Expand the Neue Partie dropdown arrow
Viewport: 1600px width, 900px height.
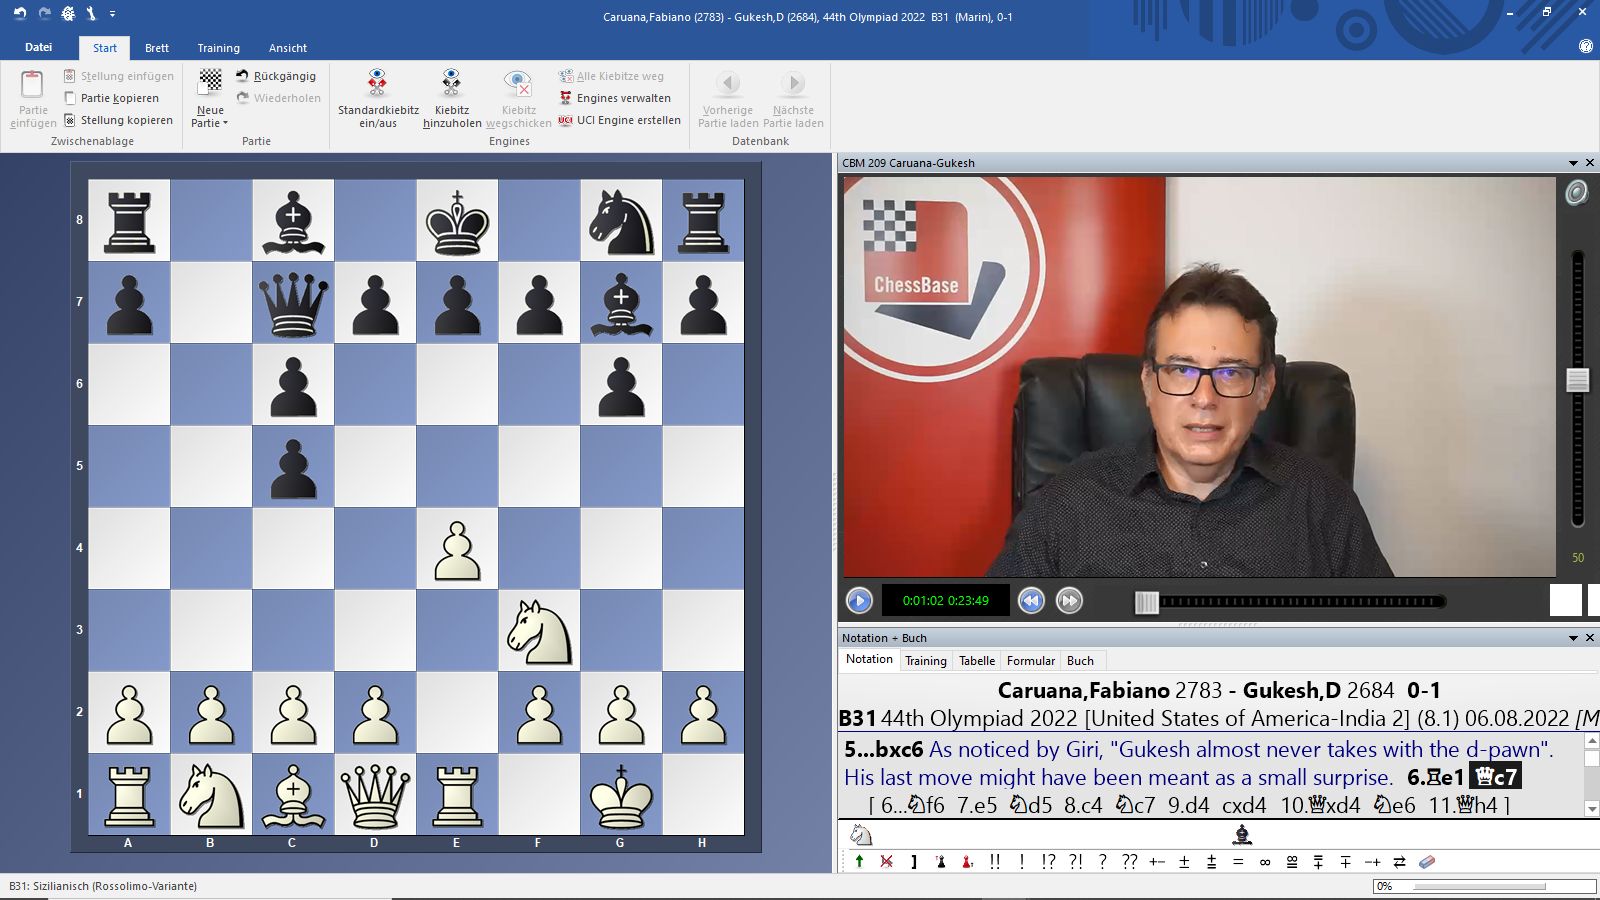coord(224,124)
